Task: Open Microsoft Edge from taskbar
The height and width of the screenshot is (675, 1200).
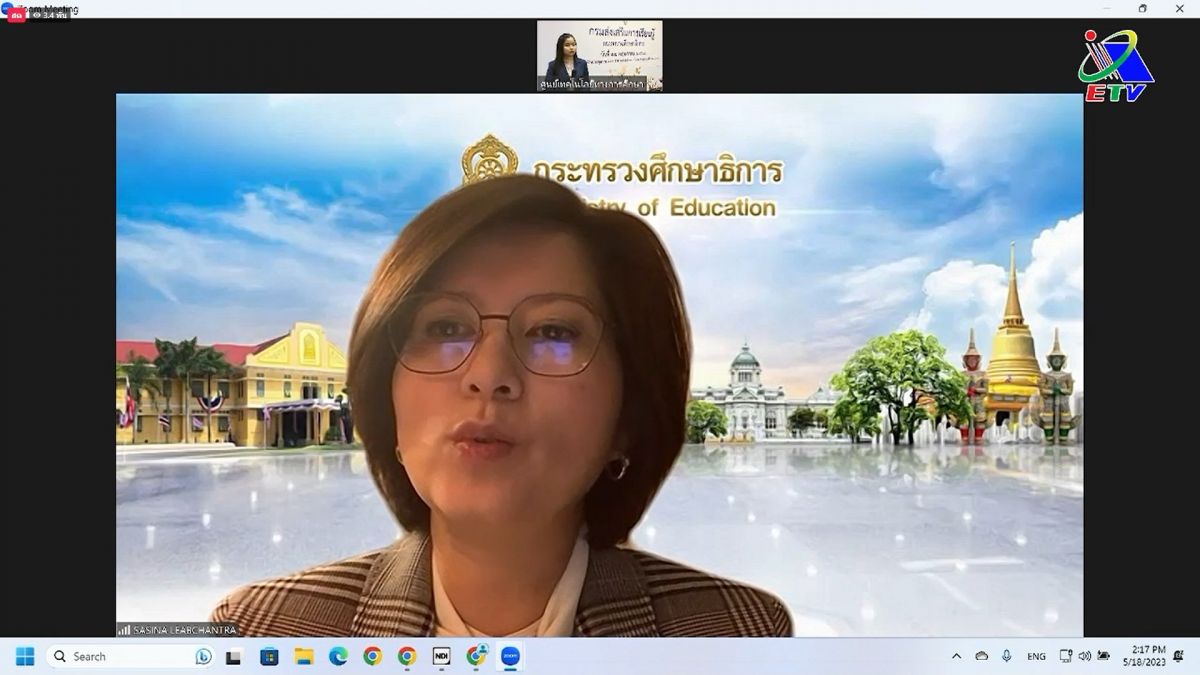Action: (x=338, y=656)
